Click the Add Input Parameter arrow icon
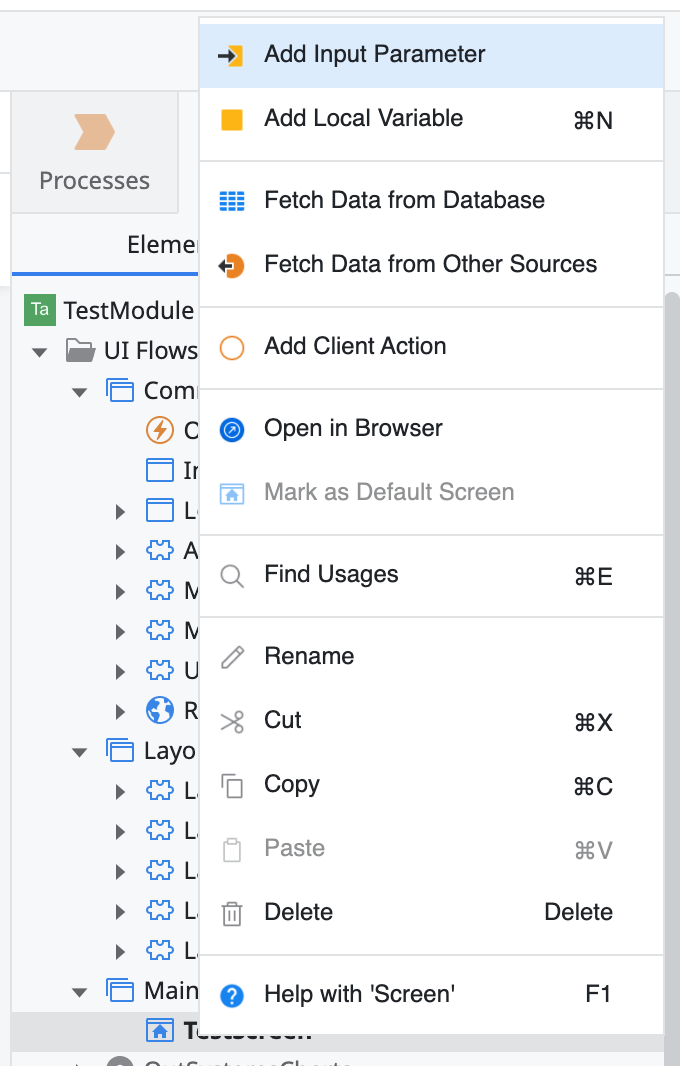The width and height of the screenshot is (684, 1066). click(x=231, y=55)
